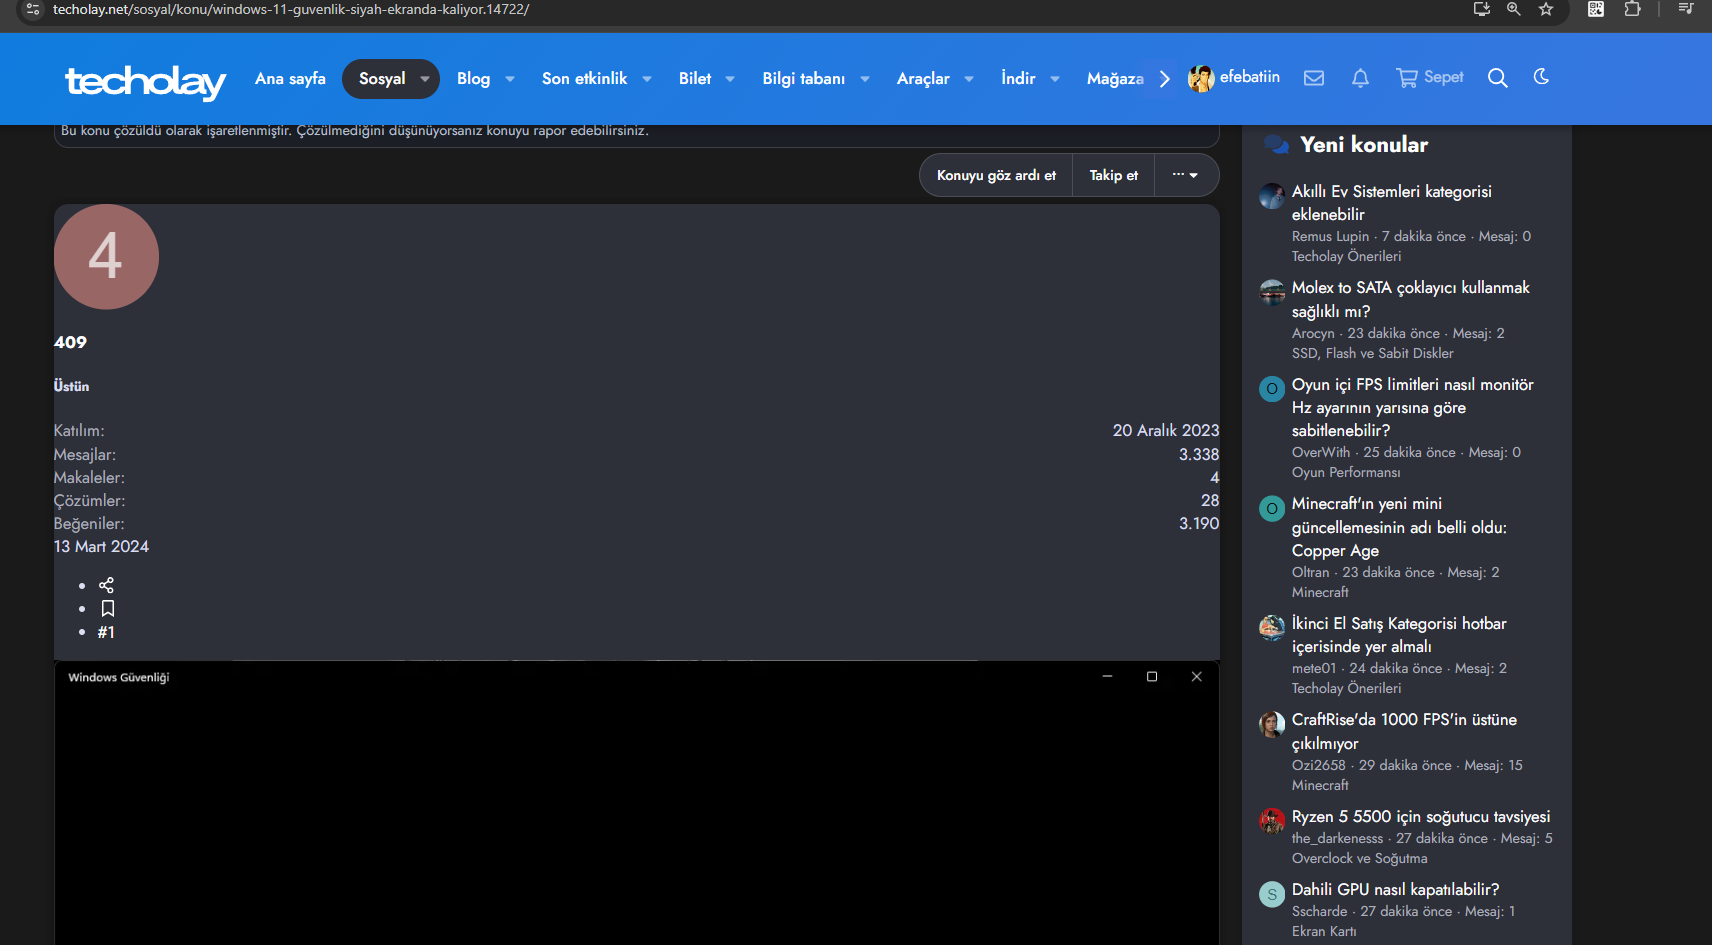Open efebatiin username menu
This screenshot has width=1712, height=945.
click(x=1250, y=77)
